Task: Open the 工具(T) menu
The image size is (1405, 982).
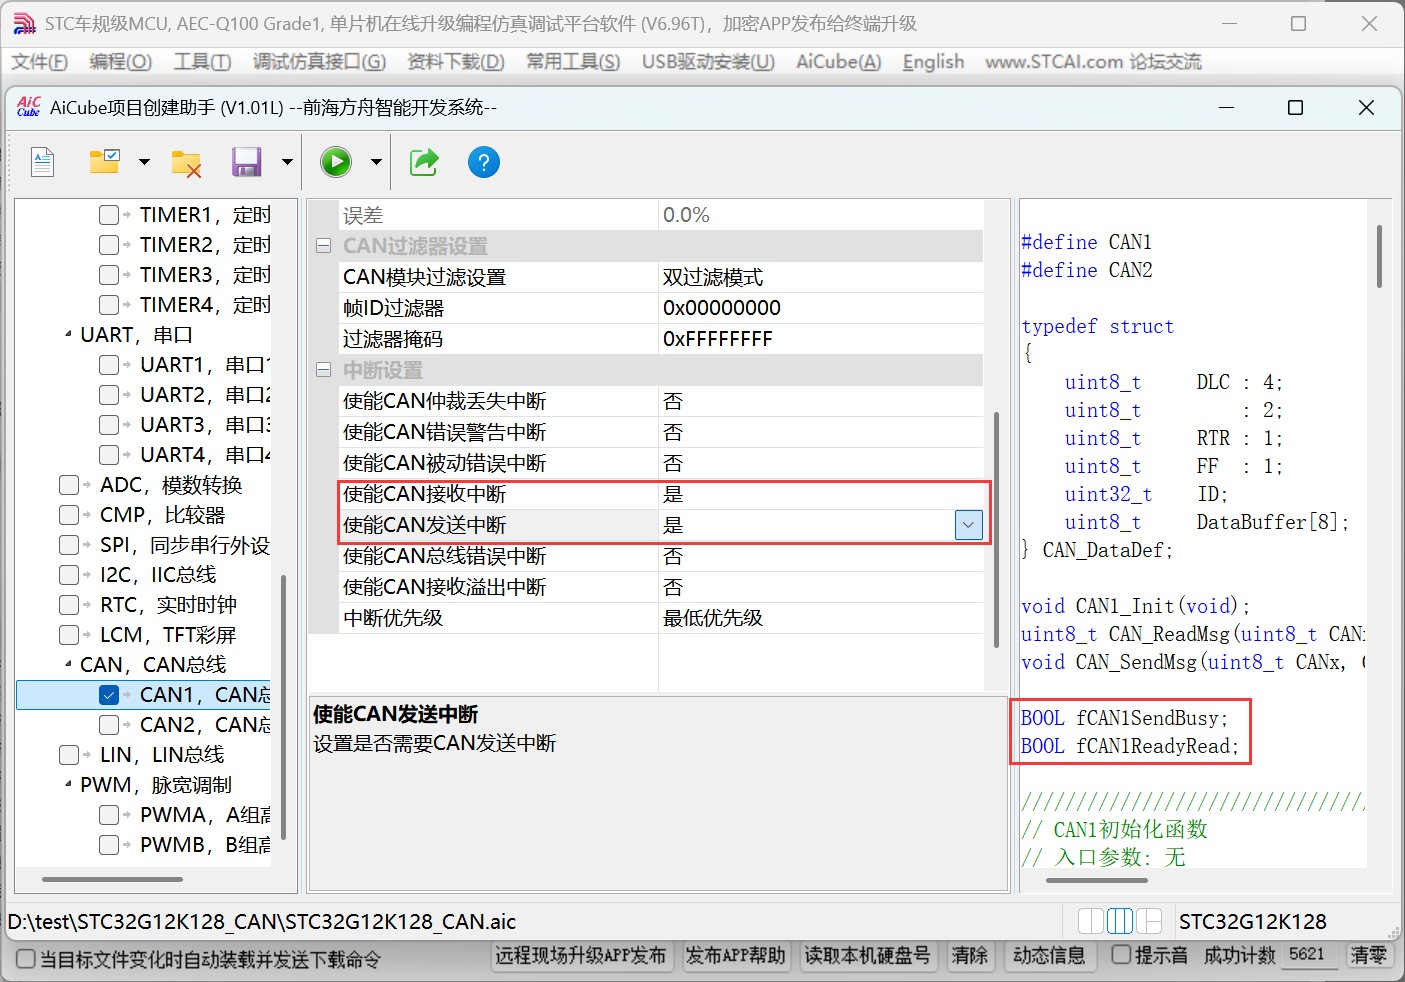Action: click(202, 62)
